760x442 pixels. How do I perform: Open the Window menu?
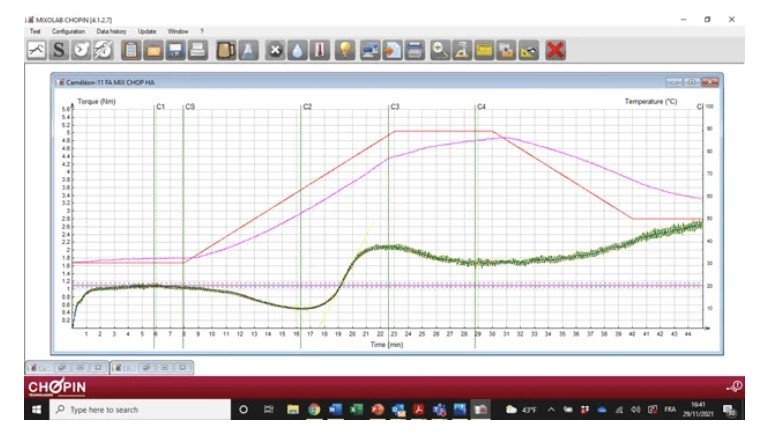(178, 31)
